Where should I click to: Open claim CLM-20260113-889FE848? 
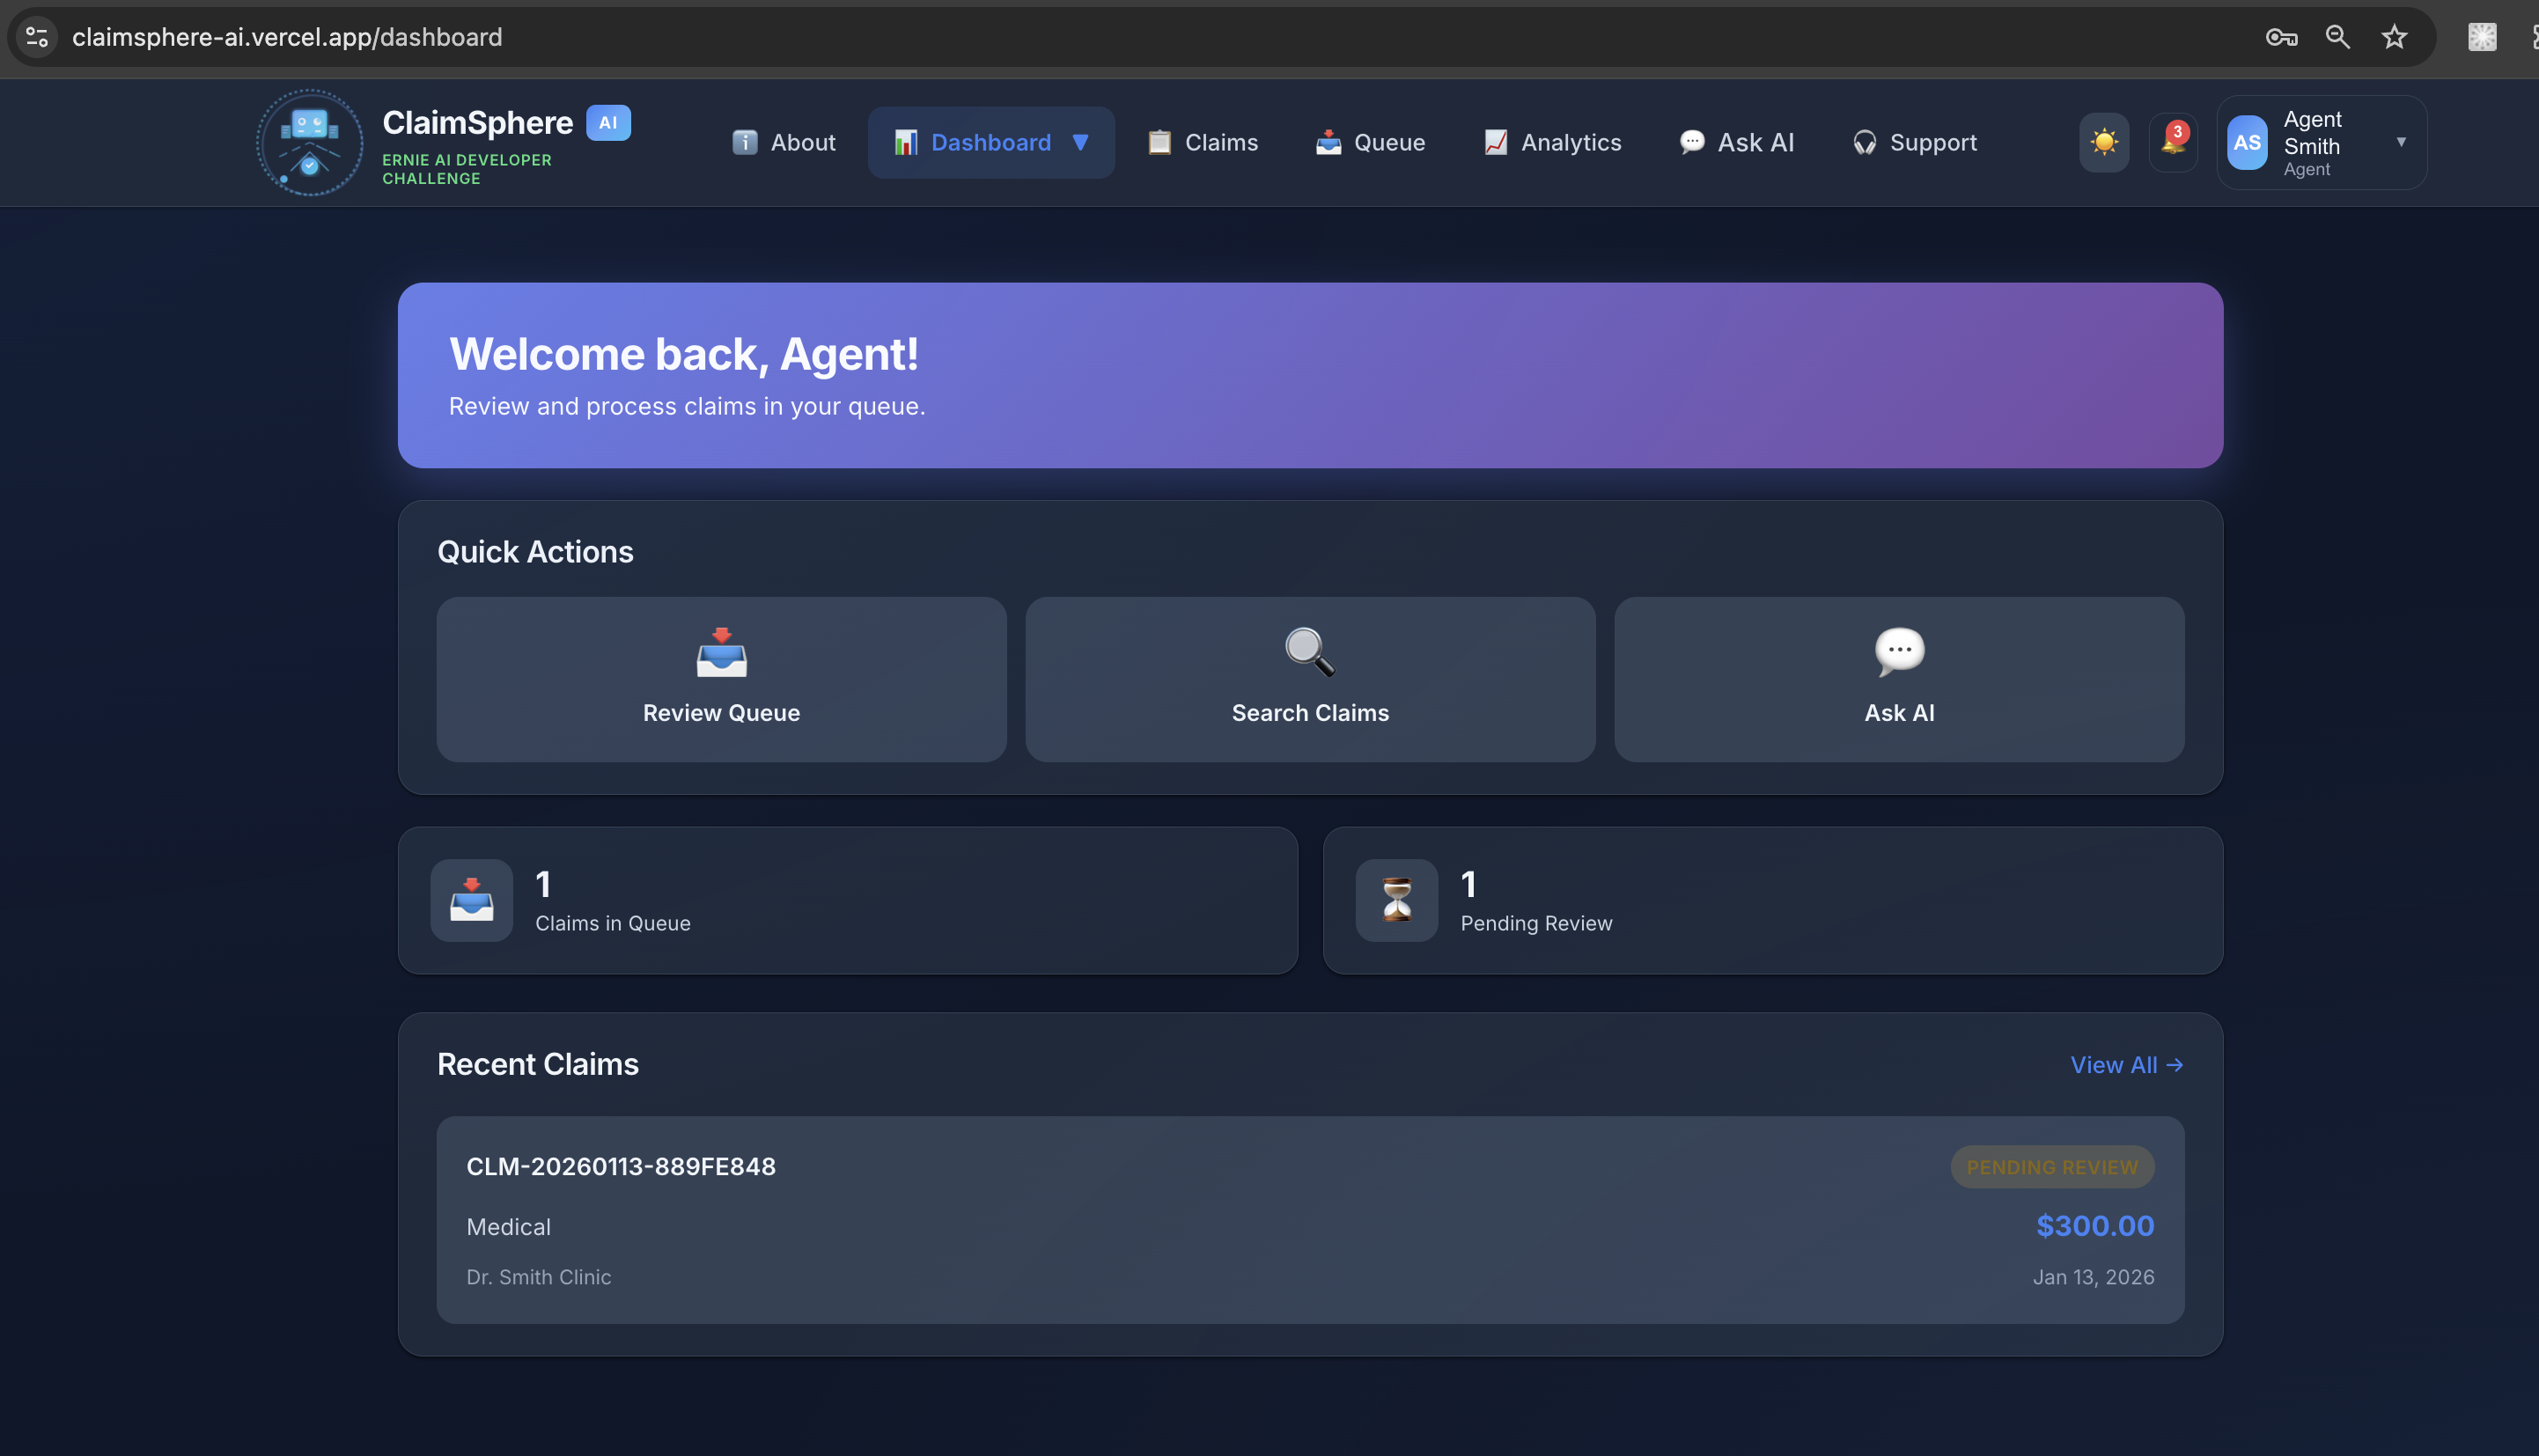[620, 1167]
